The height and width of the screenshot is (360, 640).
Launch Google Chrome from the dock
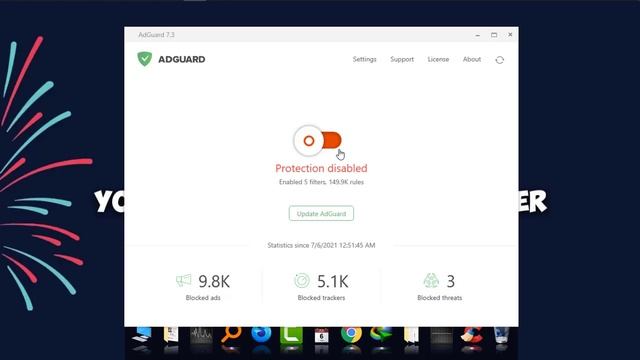point(351,335)
